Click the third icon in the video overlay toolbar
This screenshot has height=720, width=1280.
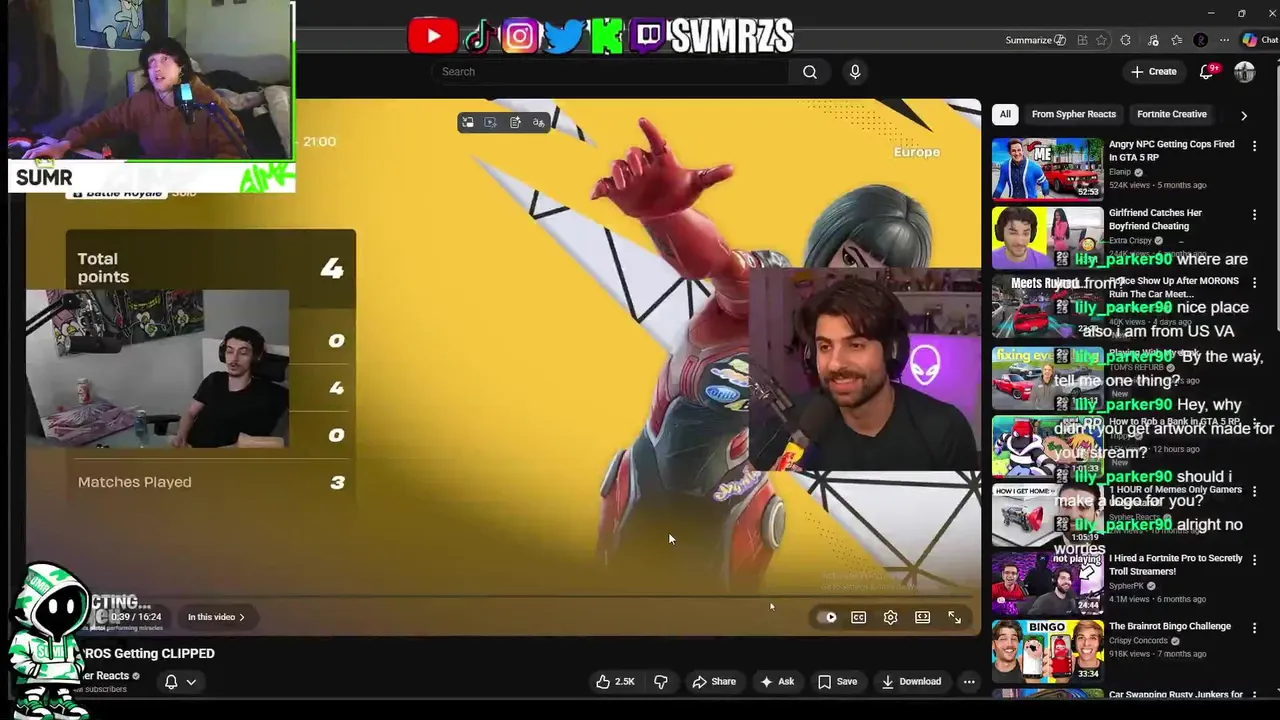(515, 123)
